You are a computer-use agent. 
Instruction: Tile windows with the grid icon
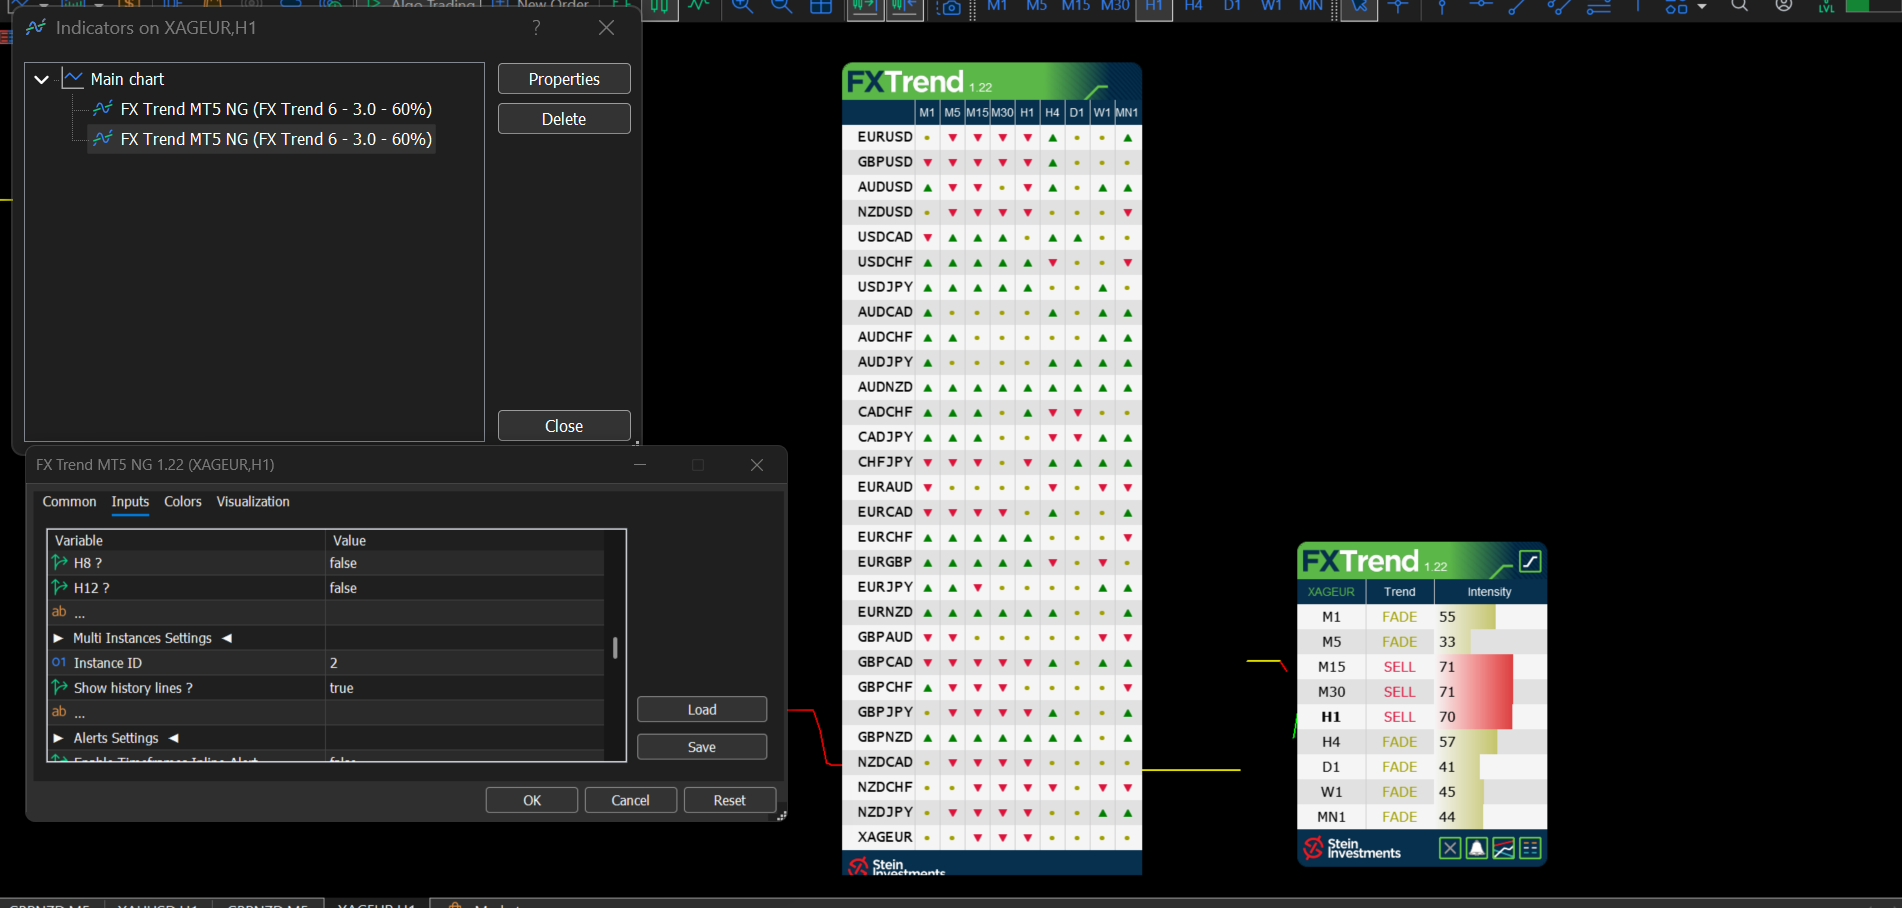click(x=821, y=7)
